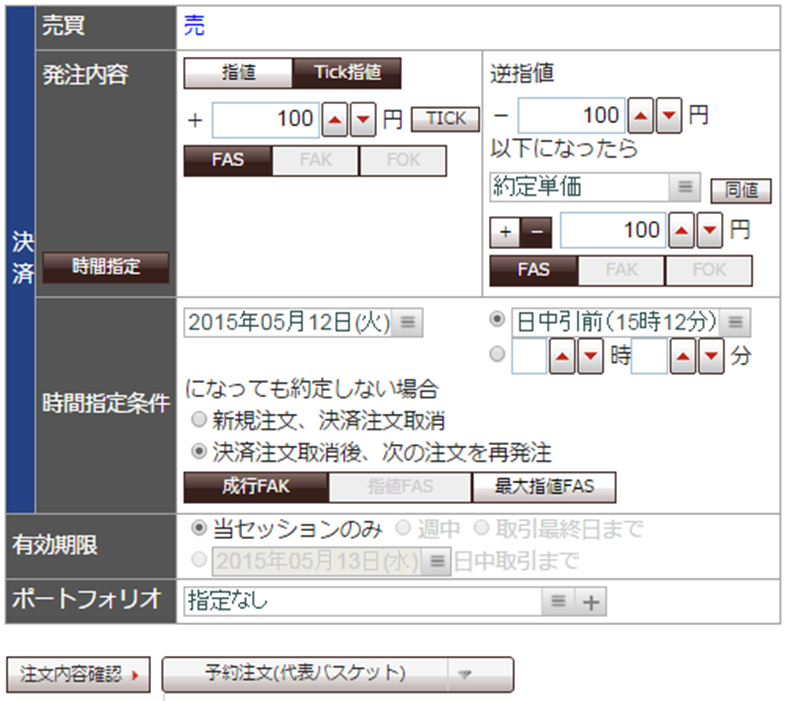The image size is (789, 701).
Task: Choose 最大指値FAS reorder type
Action: point(544,487)
